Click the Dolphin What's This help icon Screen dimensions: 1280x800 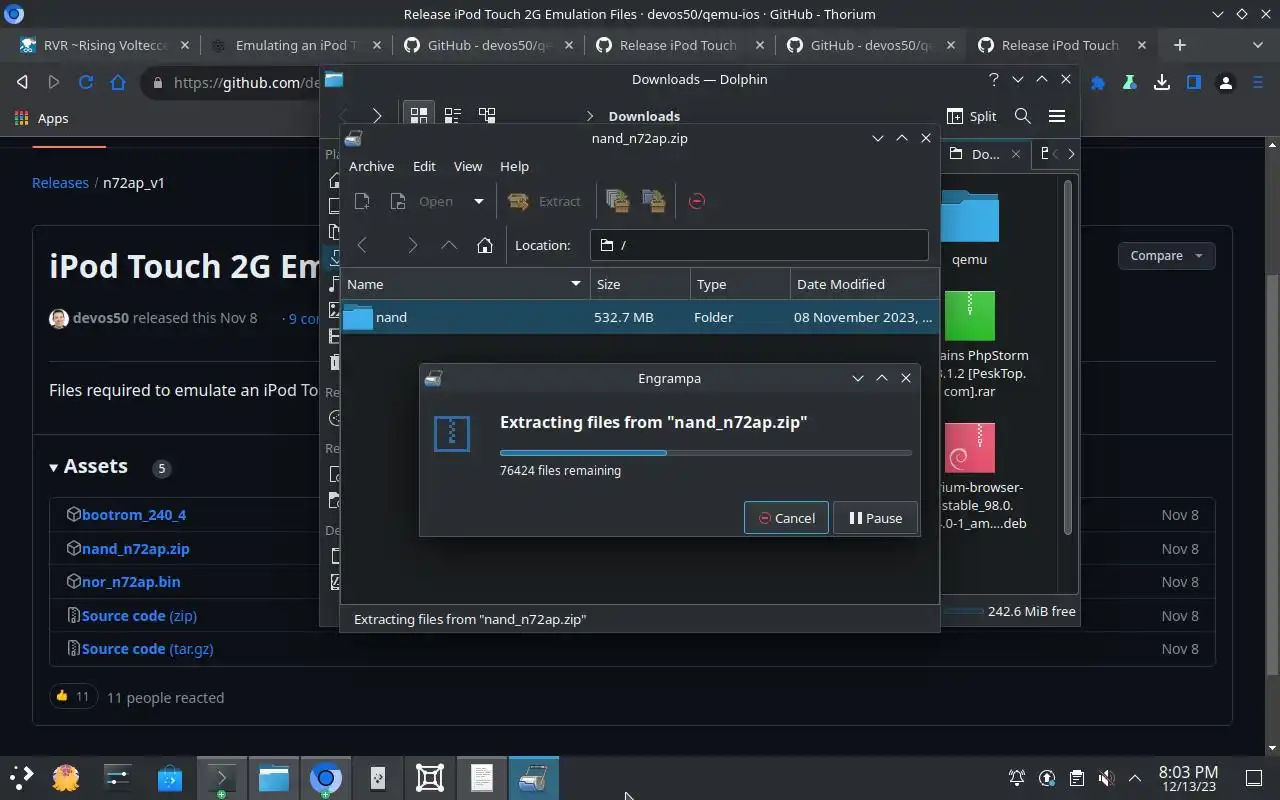[993, 79]
